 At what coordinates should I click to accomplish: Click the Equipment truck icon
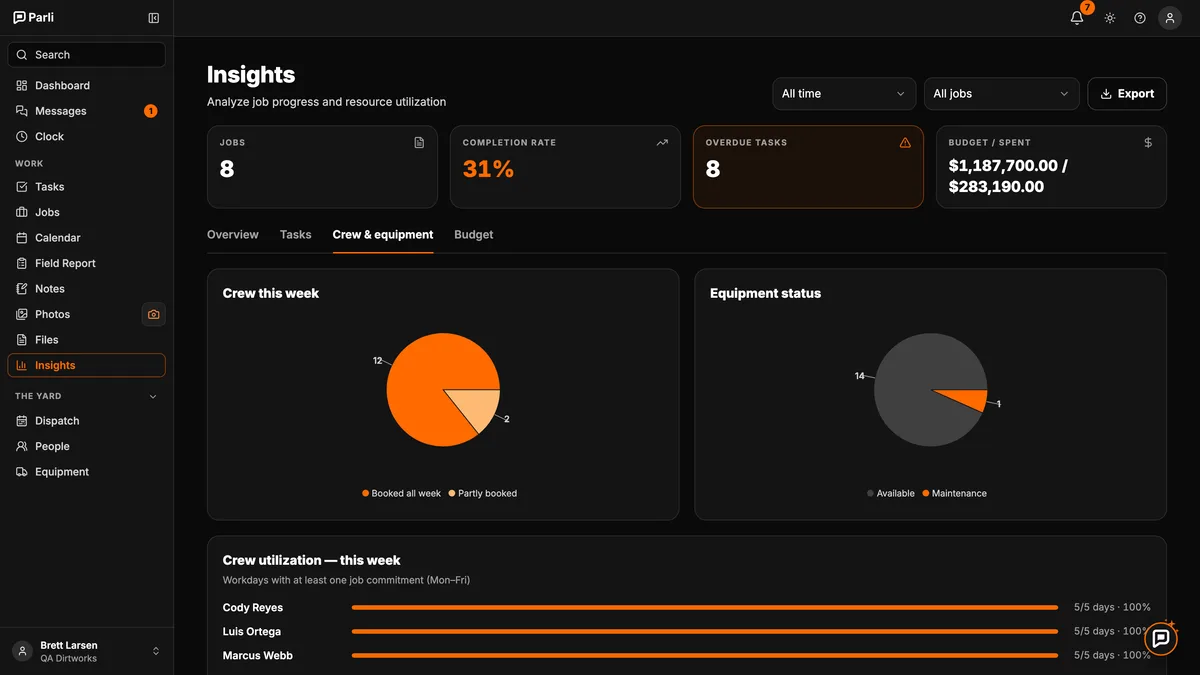pos(22,472)
